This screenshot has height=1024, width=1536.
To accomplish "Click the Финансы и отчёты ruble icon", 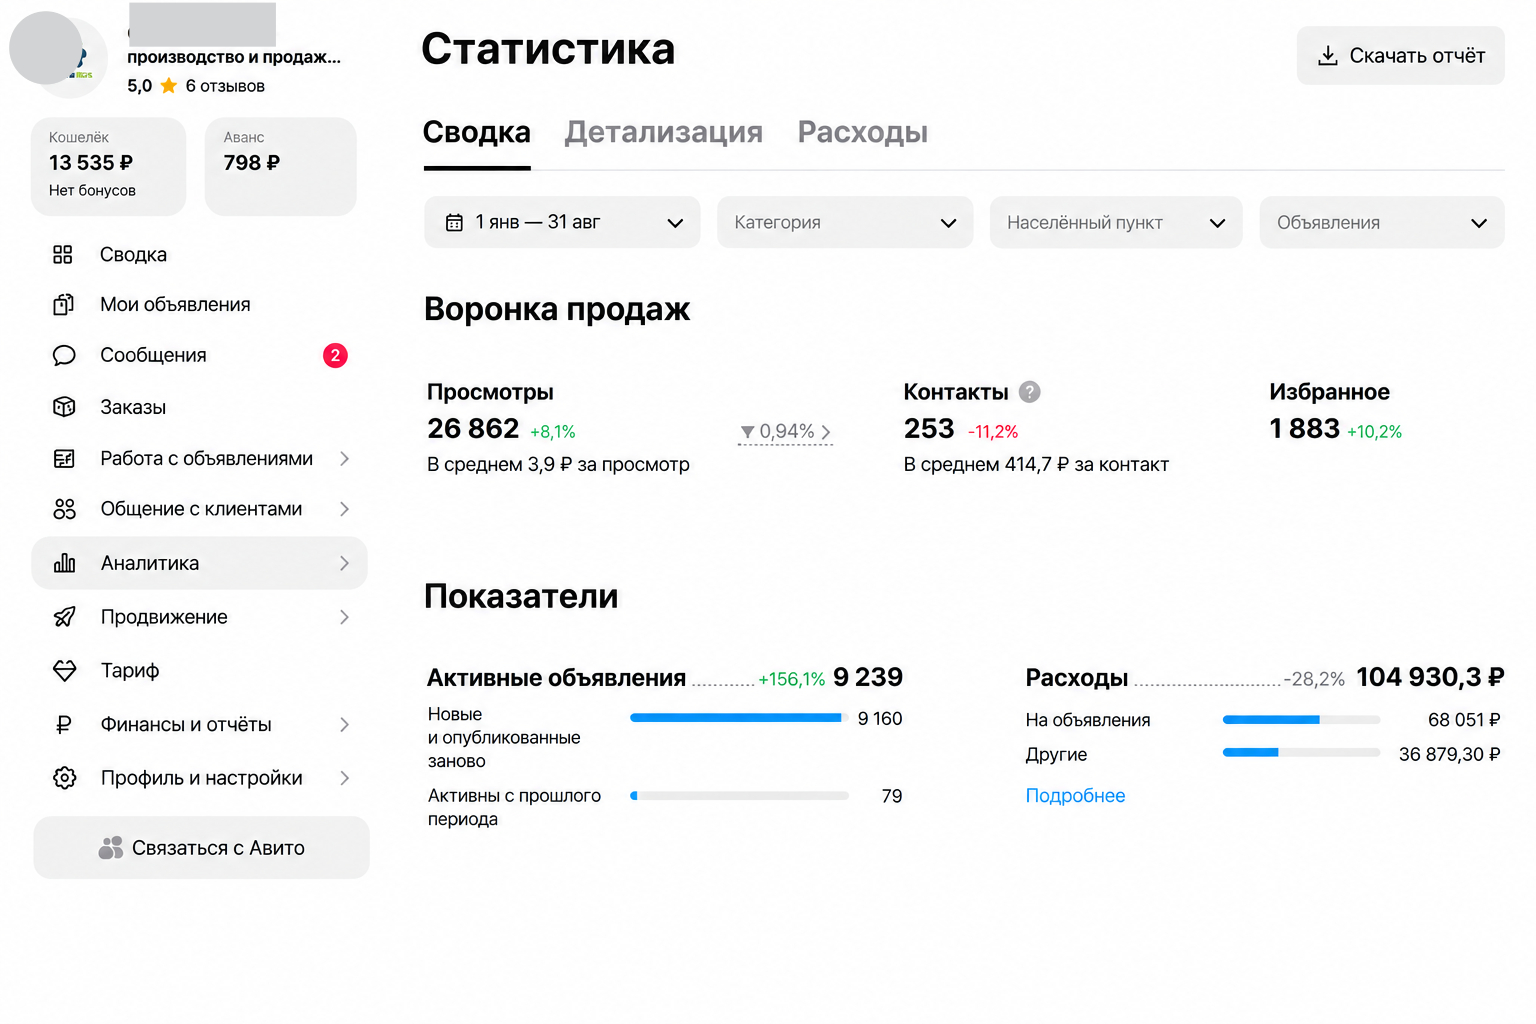I will click(x=64, y=725).
